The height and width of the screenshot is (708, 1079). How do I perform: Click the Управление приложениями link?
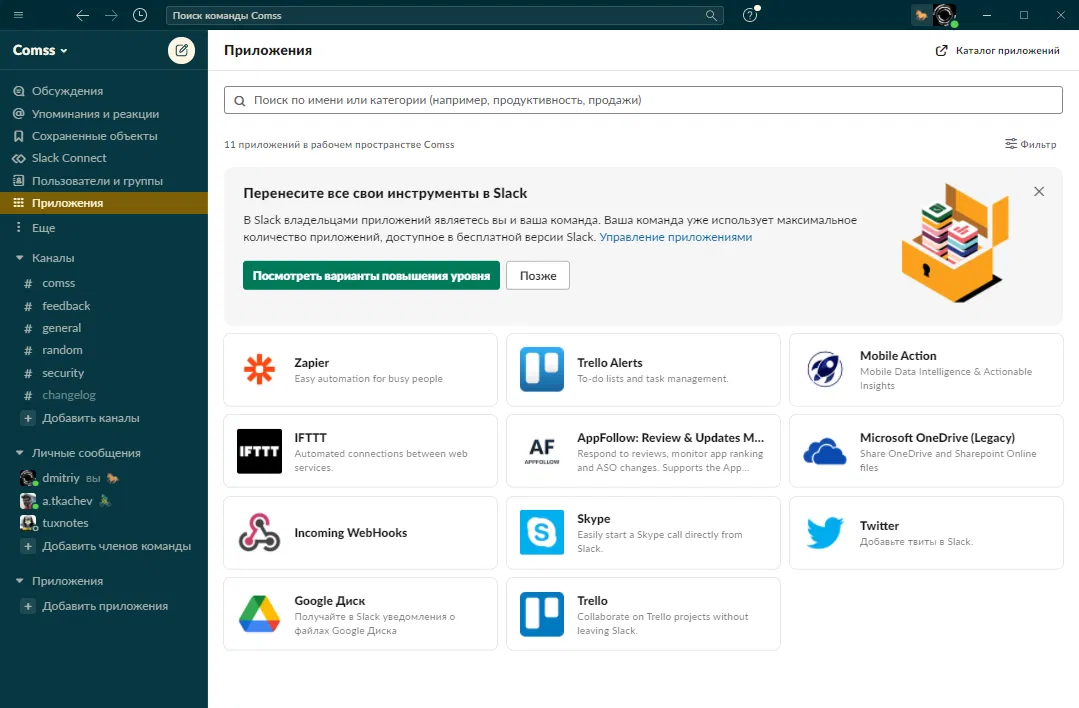click(675, 237)
